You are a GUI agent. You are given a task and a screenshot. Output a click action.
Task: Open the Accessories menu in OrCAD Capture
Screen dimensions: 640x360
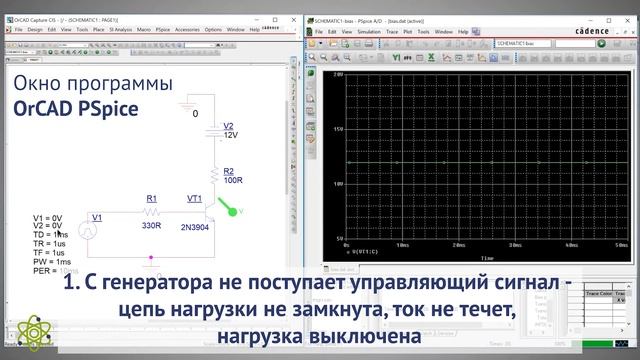187,29
